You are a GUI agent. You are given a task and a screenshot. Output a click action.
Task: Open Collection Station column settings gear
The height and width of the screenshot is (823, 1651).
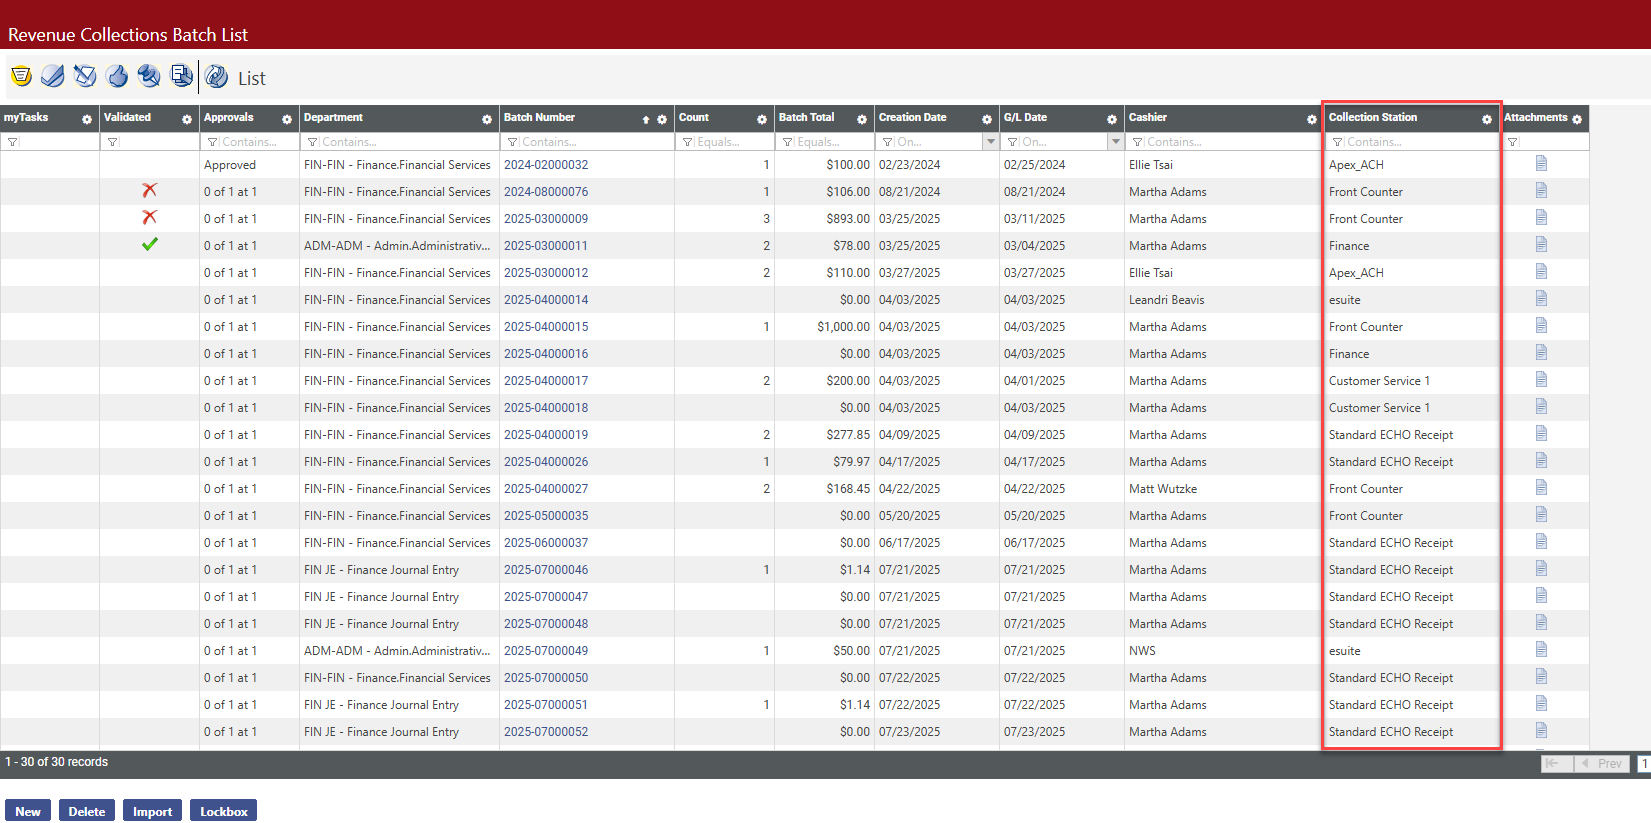point(1487,119)
